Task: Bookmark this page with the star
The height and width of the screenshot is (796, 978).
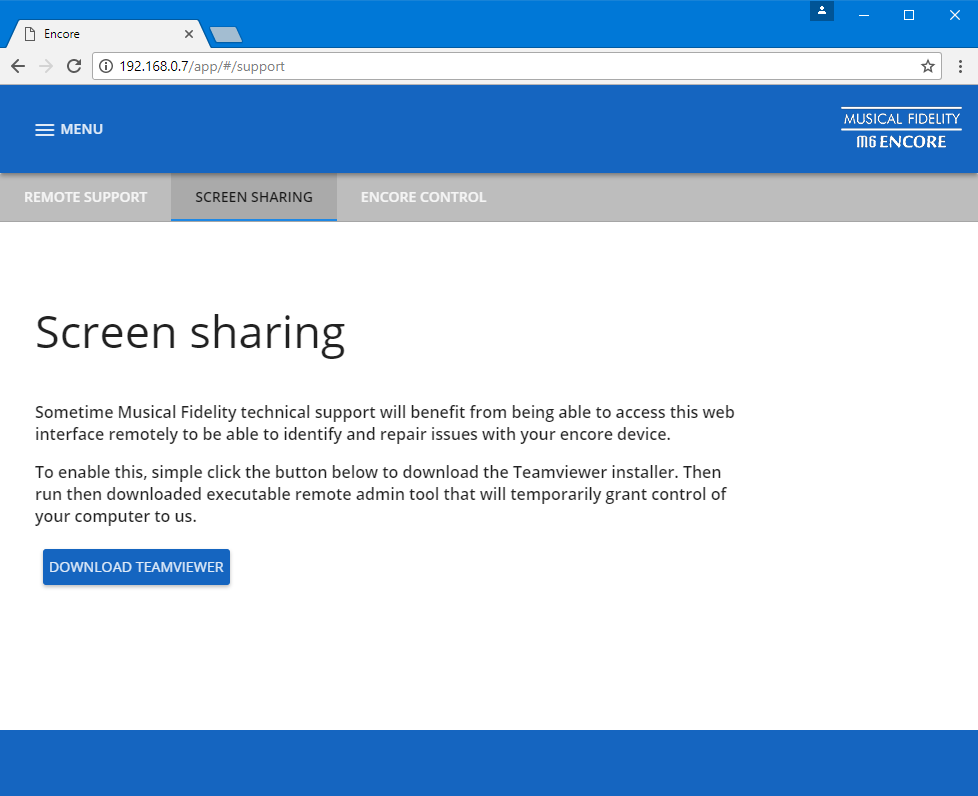Action: pos(927,66)
